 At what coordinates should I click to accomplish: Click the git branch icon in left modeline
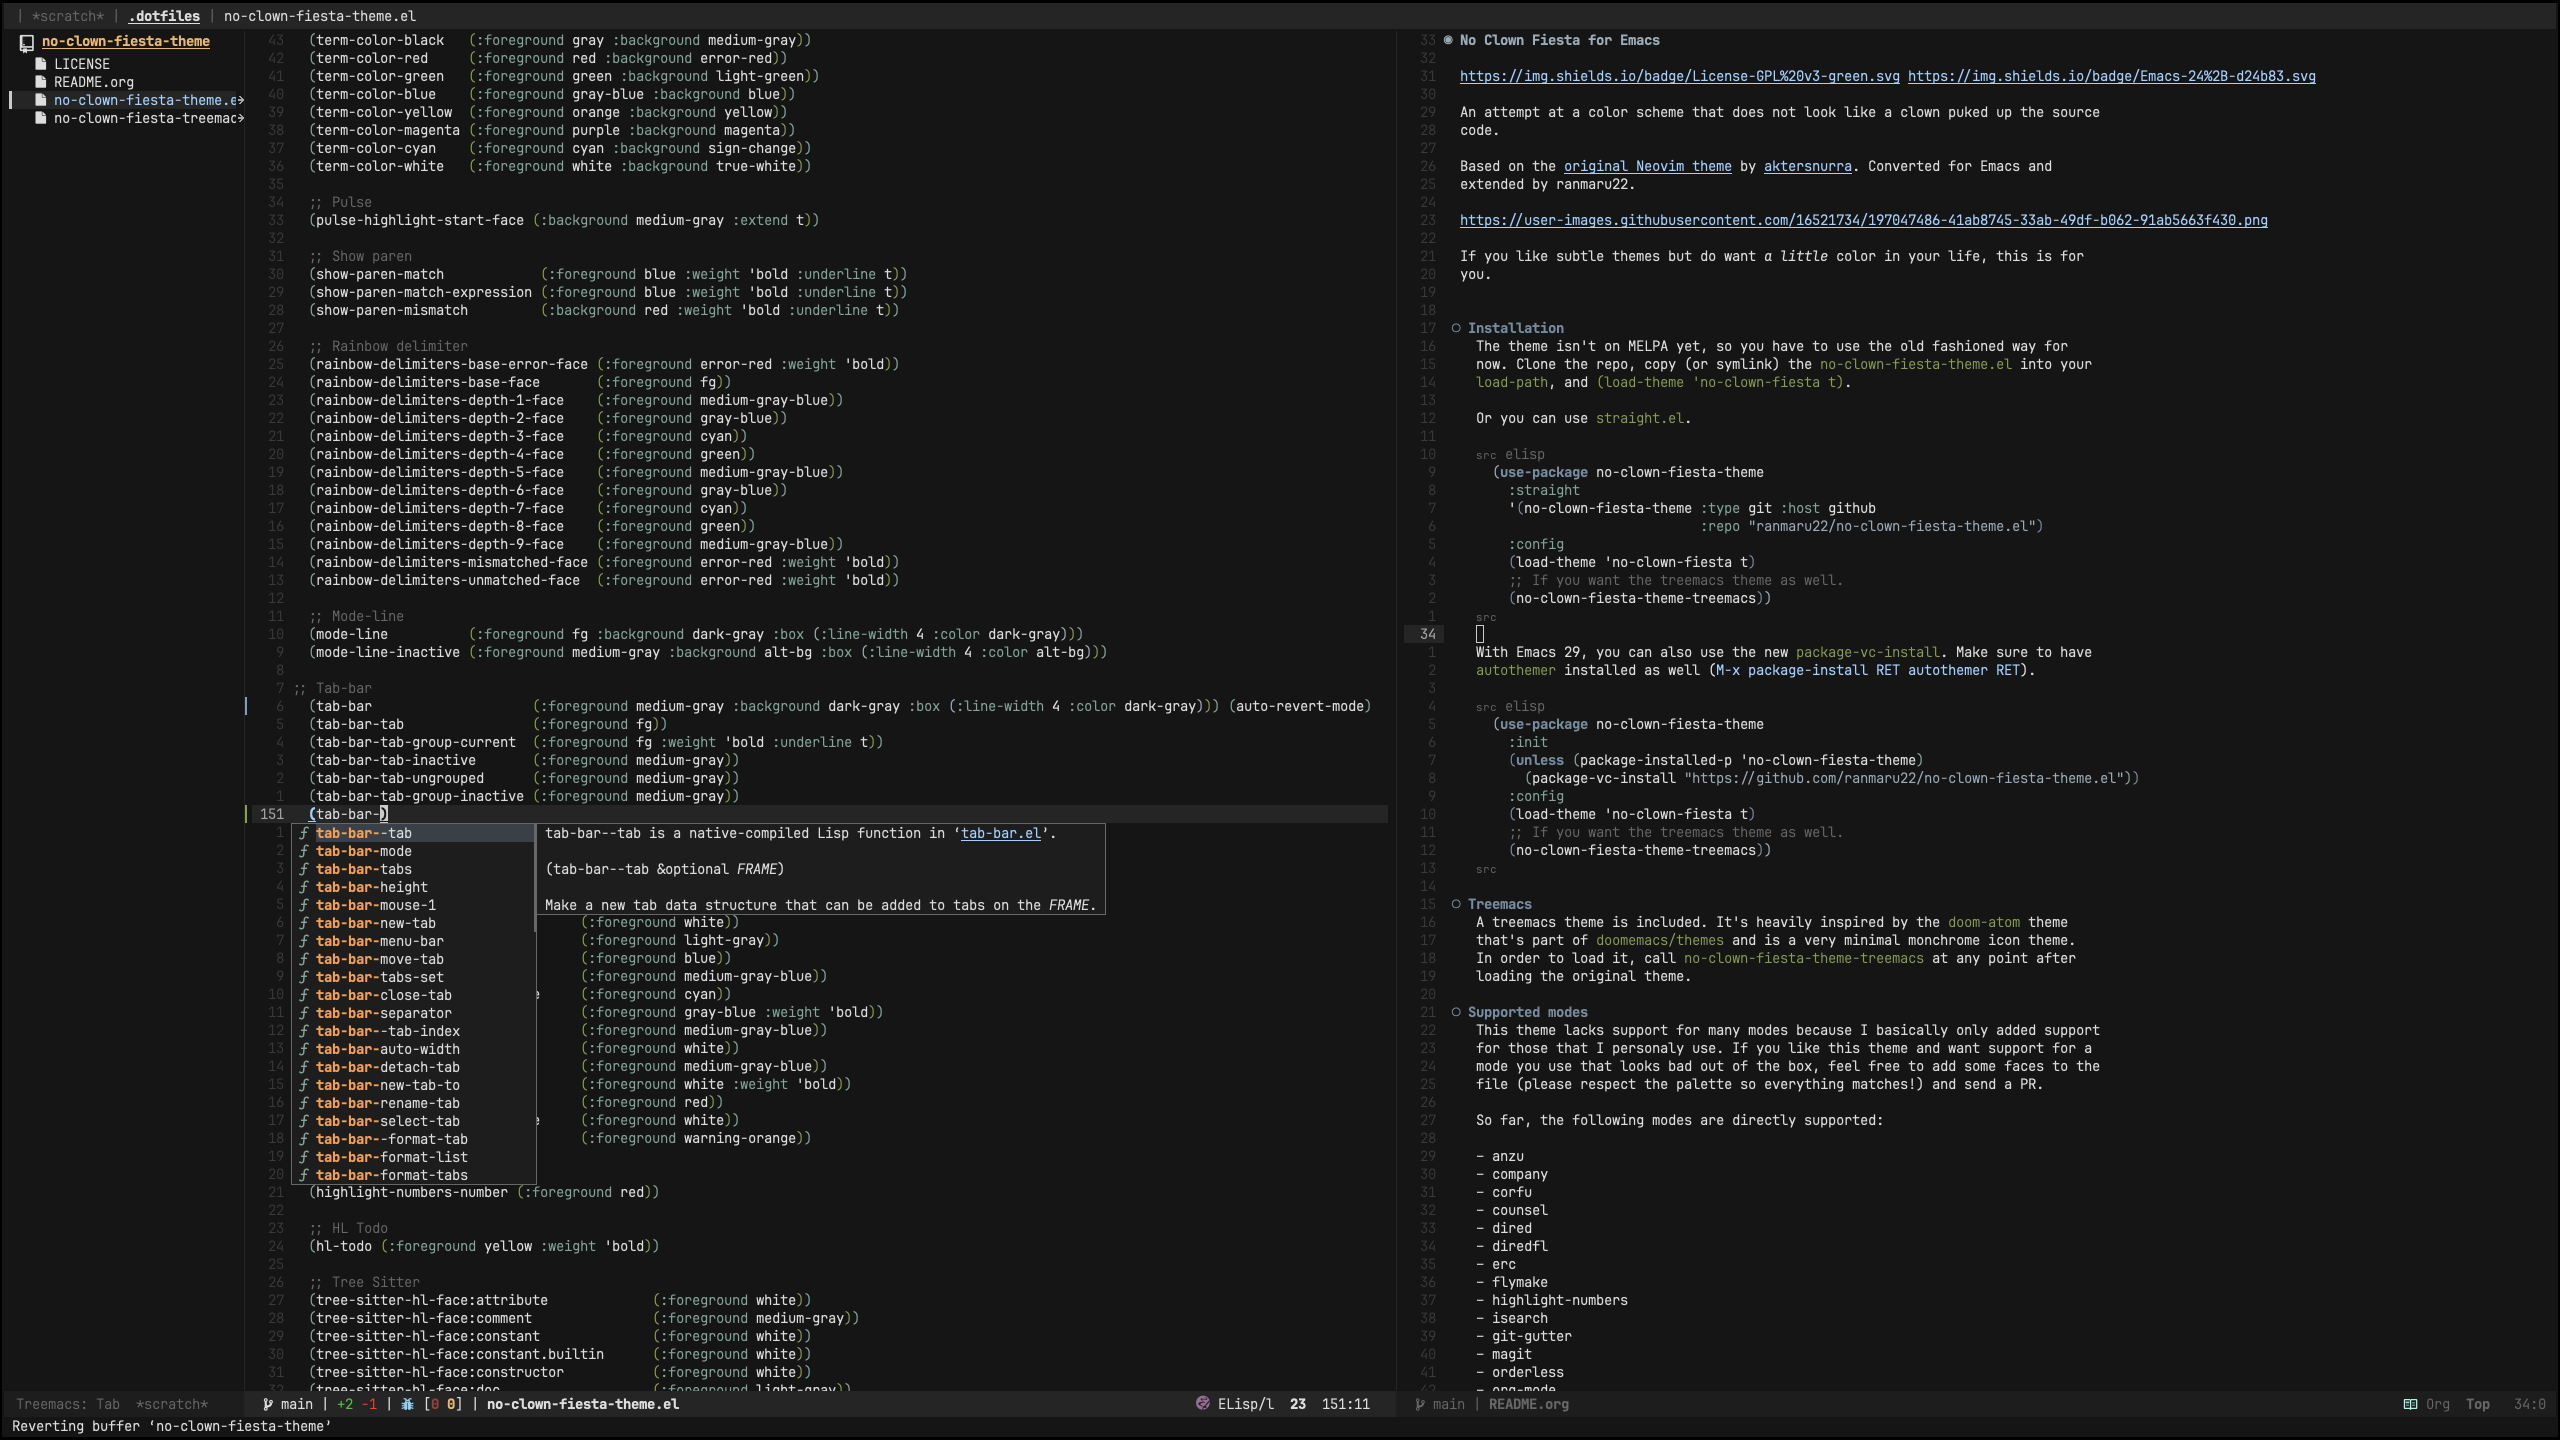point(267,1404)
